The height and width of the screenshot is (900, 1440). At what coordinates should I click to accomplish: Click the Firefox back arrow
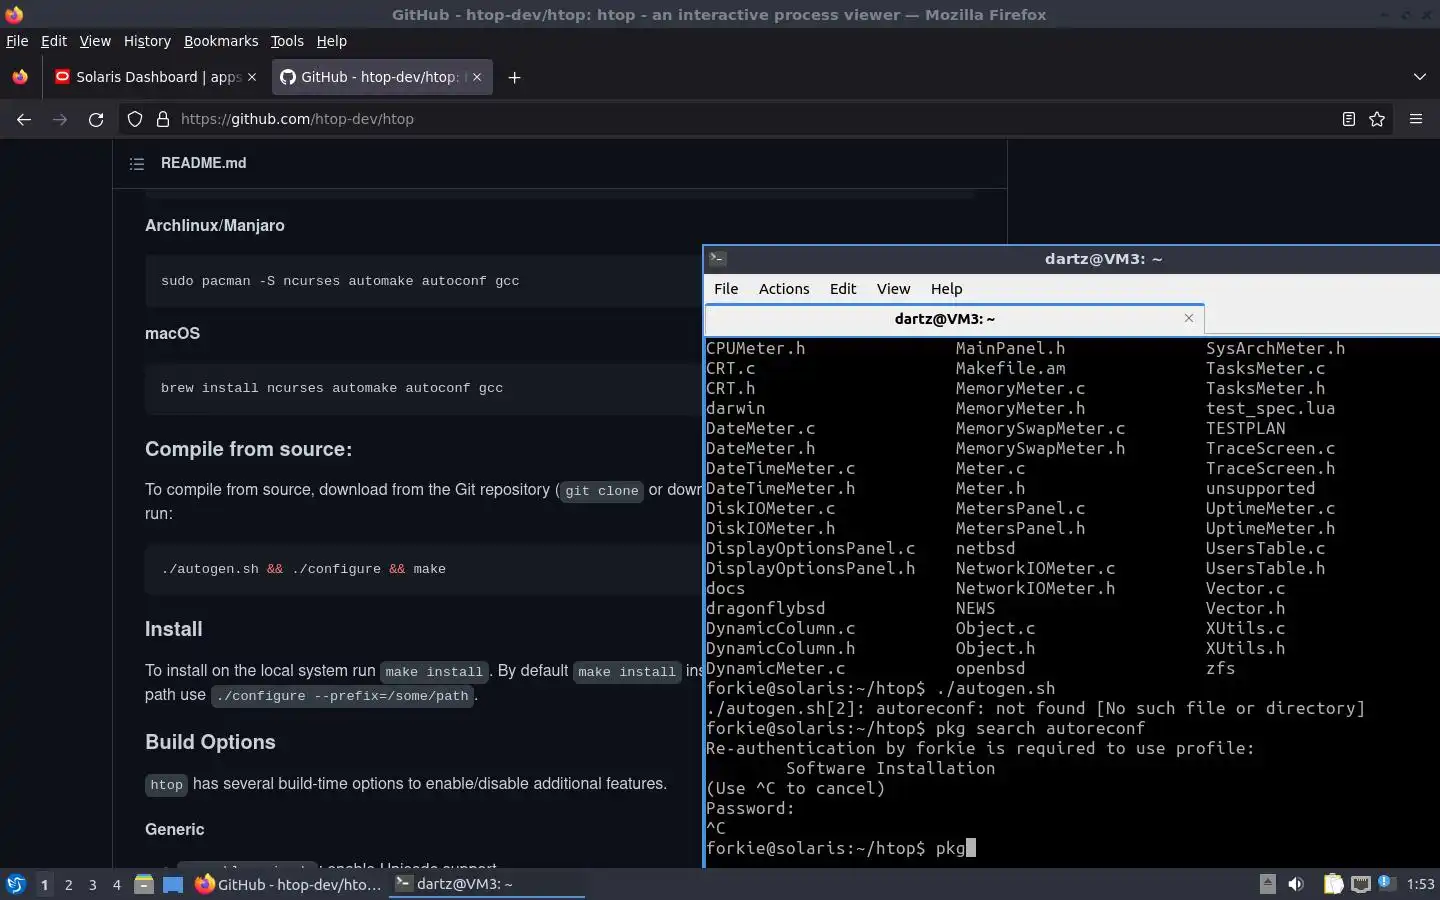click(24, 119)
